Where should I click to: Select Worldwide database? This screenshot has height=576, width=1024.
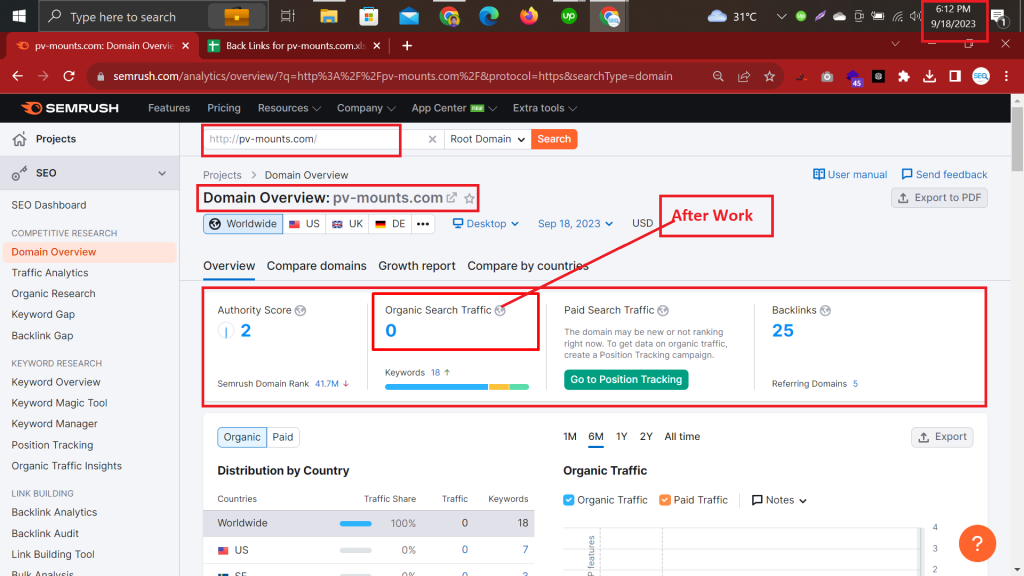(x=243, y=224)
